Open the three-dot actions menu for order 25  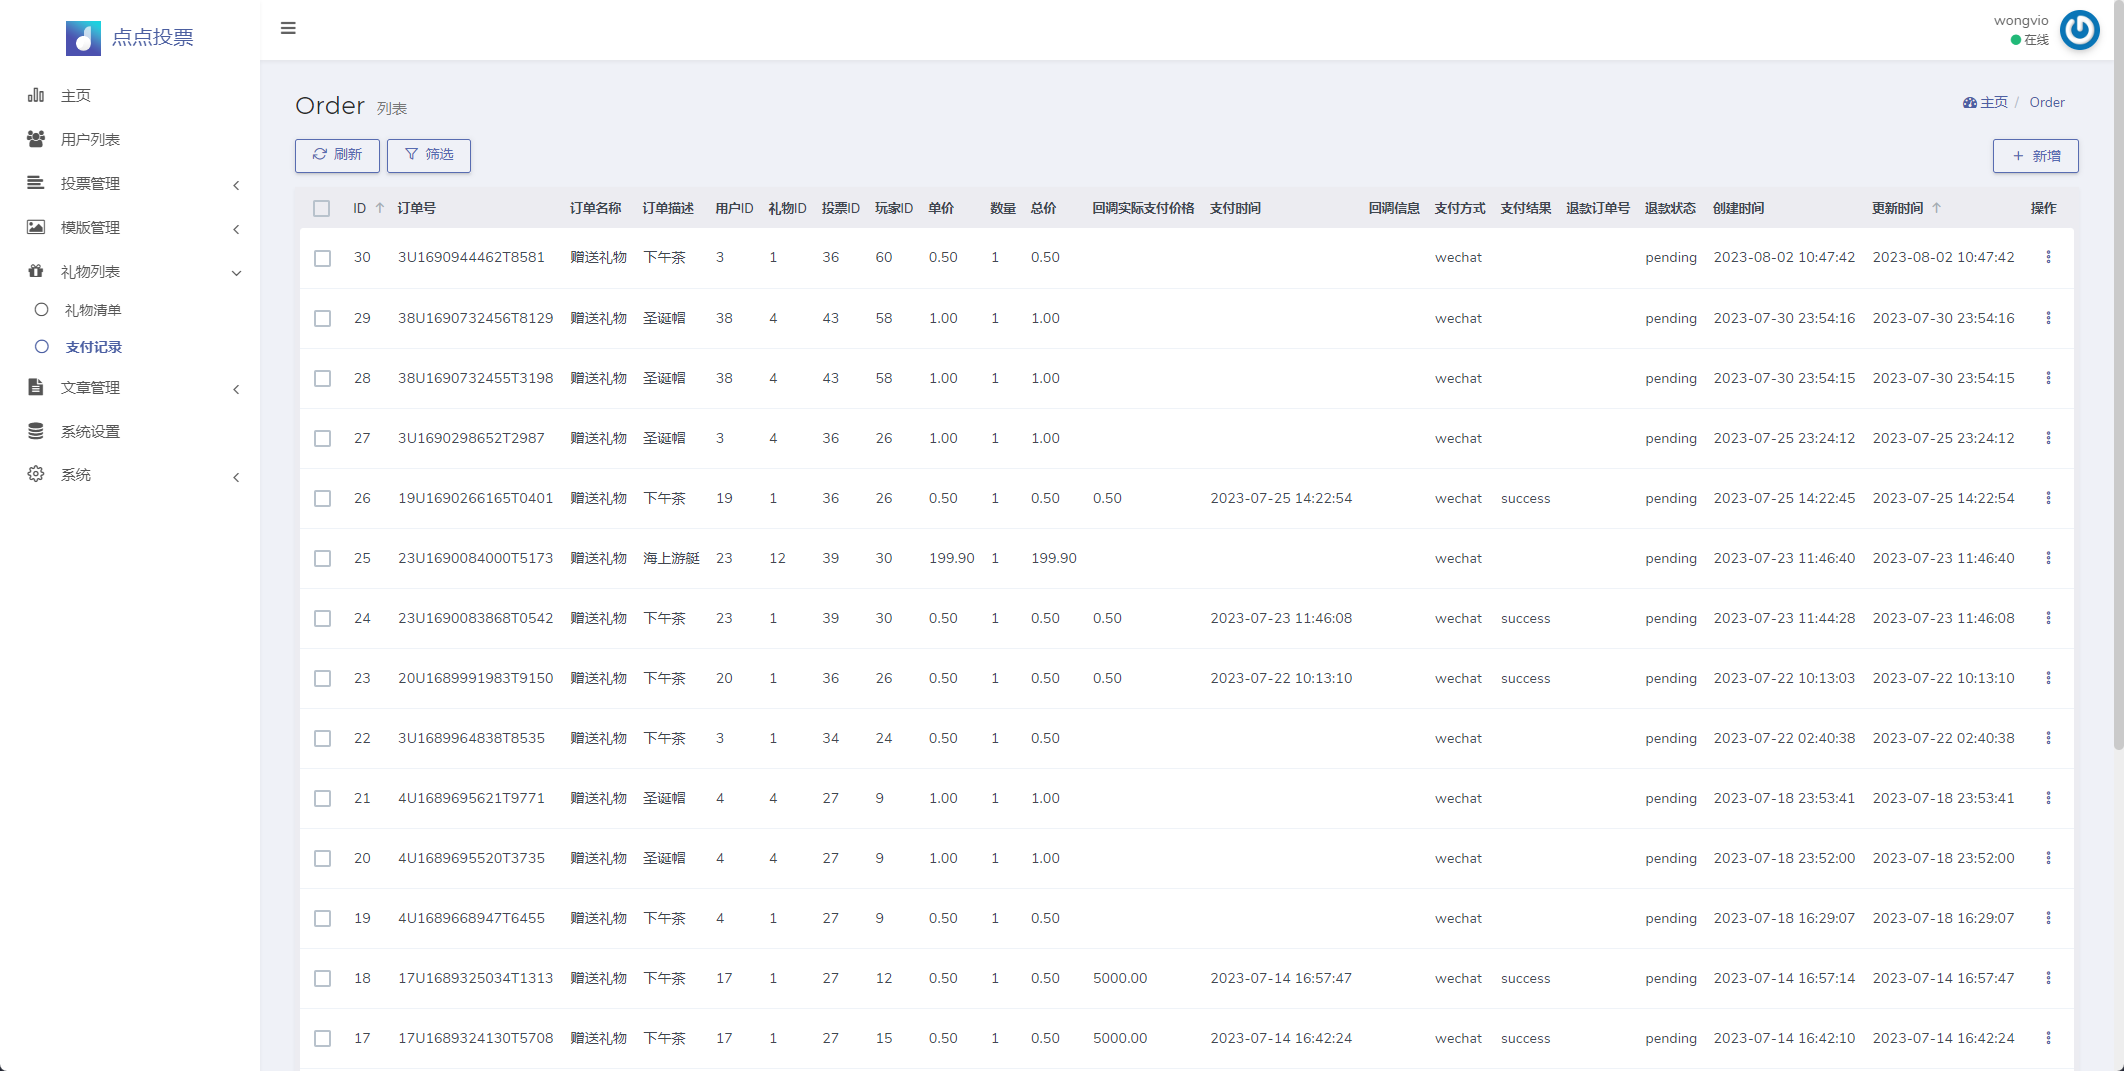2048,558
